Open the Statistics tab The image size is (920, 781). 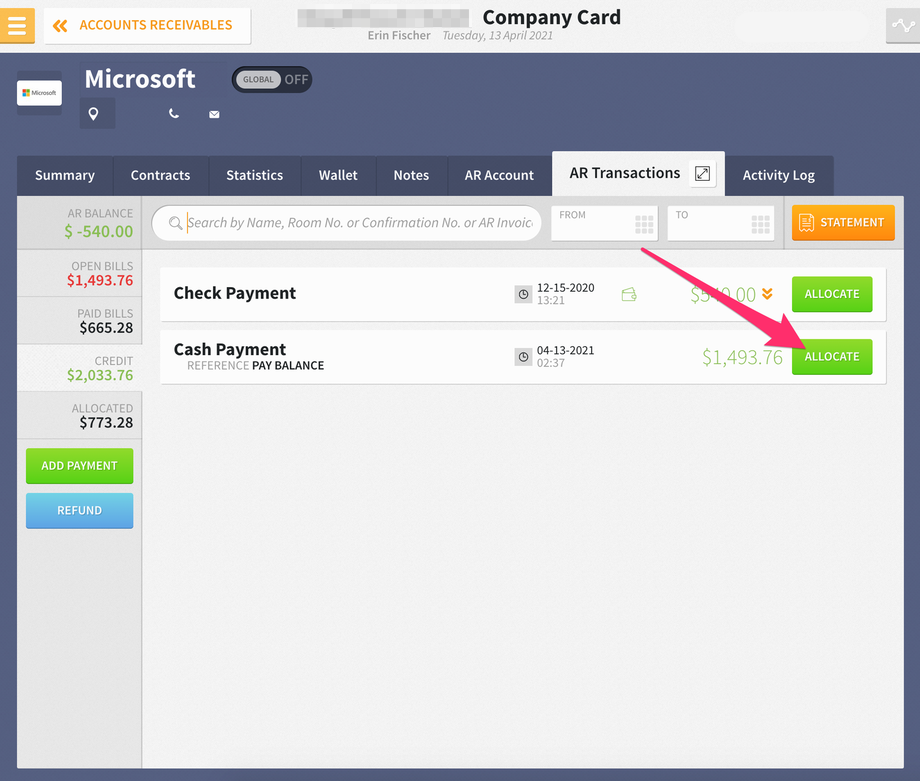[255, 175]
